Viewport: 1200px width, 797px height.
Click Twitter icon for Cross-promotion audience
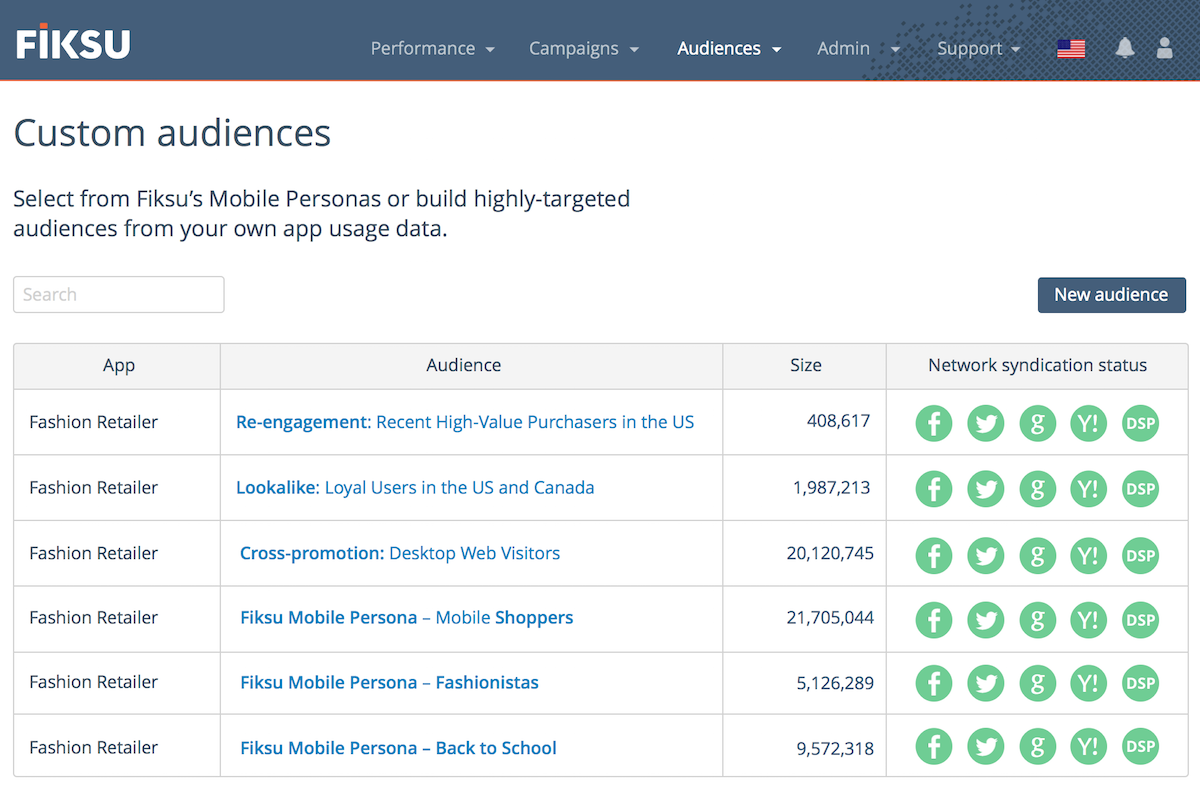coord(986,555)
